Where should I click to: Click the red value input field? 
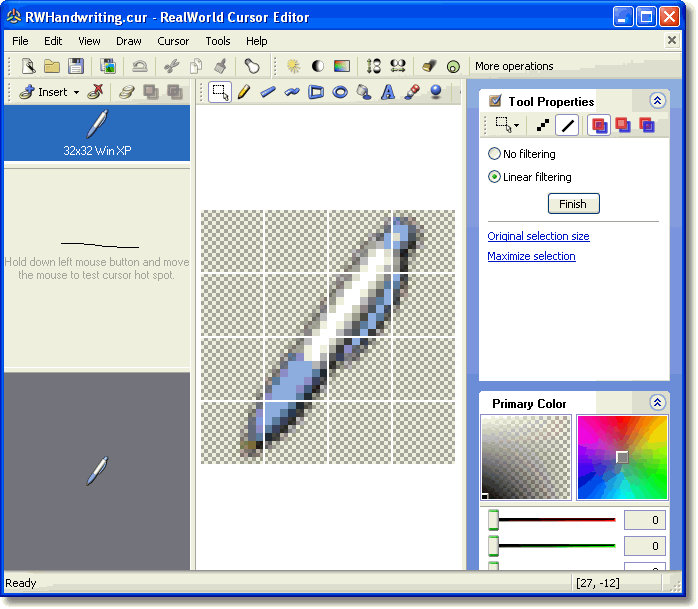pyautogui.click(x=645, y=520)
